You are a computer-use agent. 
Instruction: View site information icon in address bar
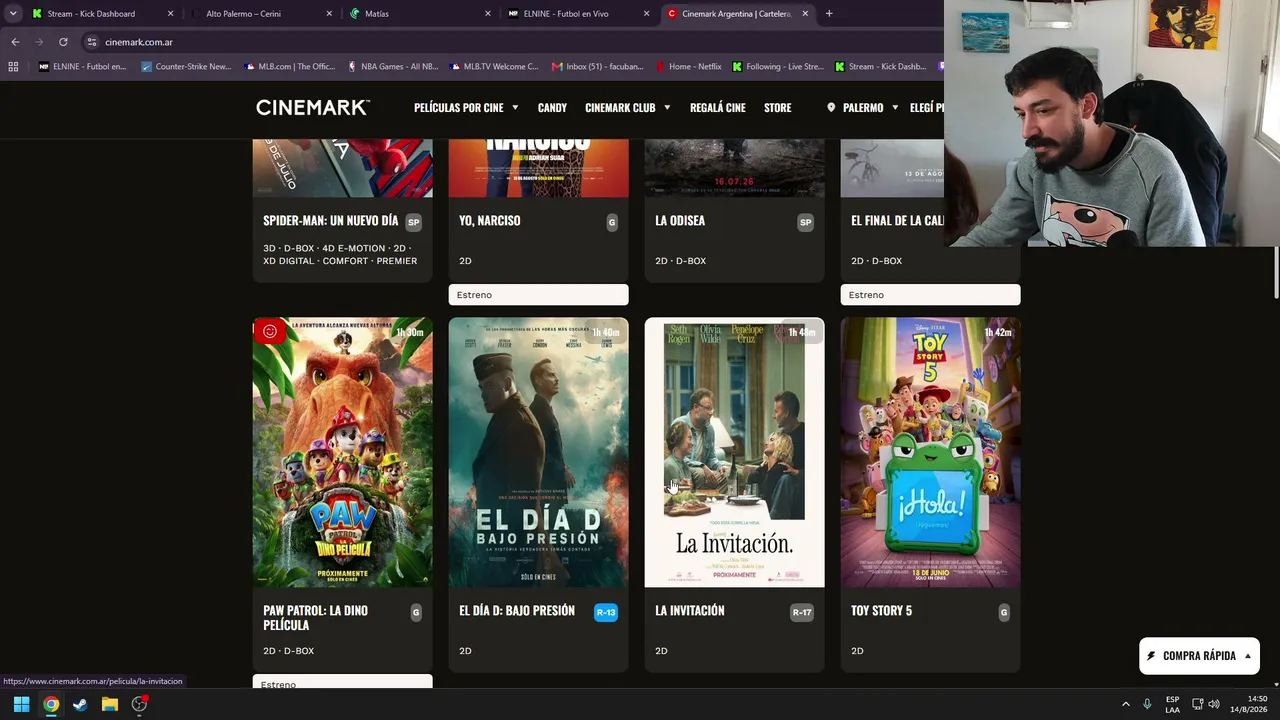[x=91, y=42]
